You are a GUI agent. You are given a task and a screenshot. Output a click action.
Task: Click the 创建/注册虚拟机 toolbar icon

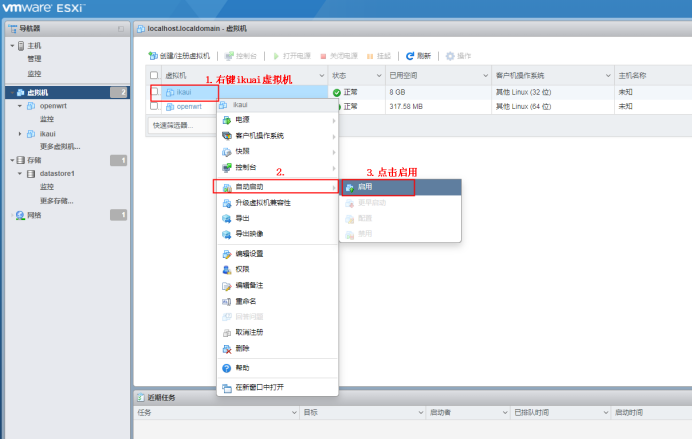pos(154,56)
